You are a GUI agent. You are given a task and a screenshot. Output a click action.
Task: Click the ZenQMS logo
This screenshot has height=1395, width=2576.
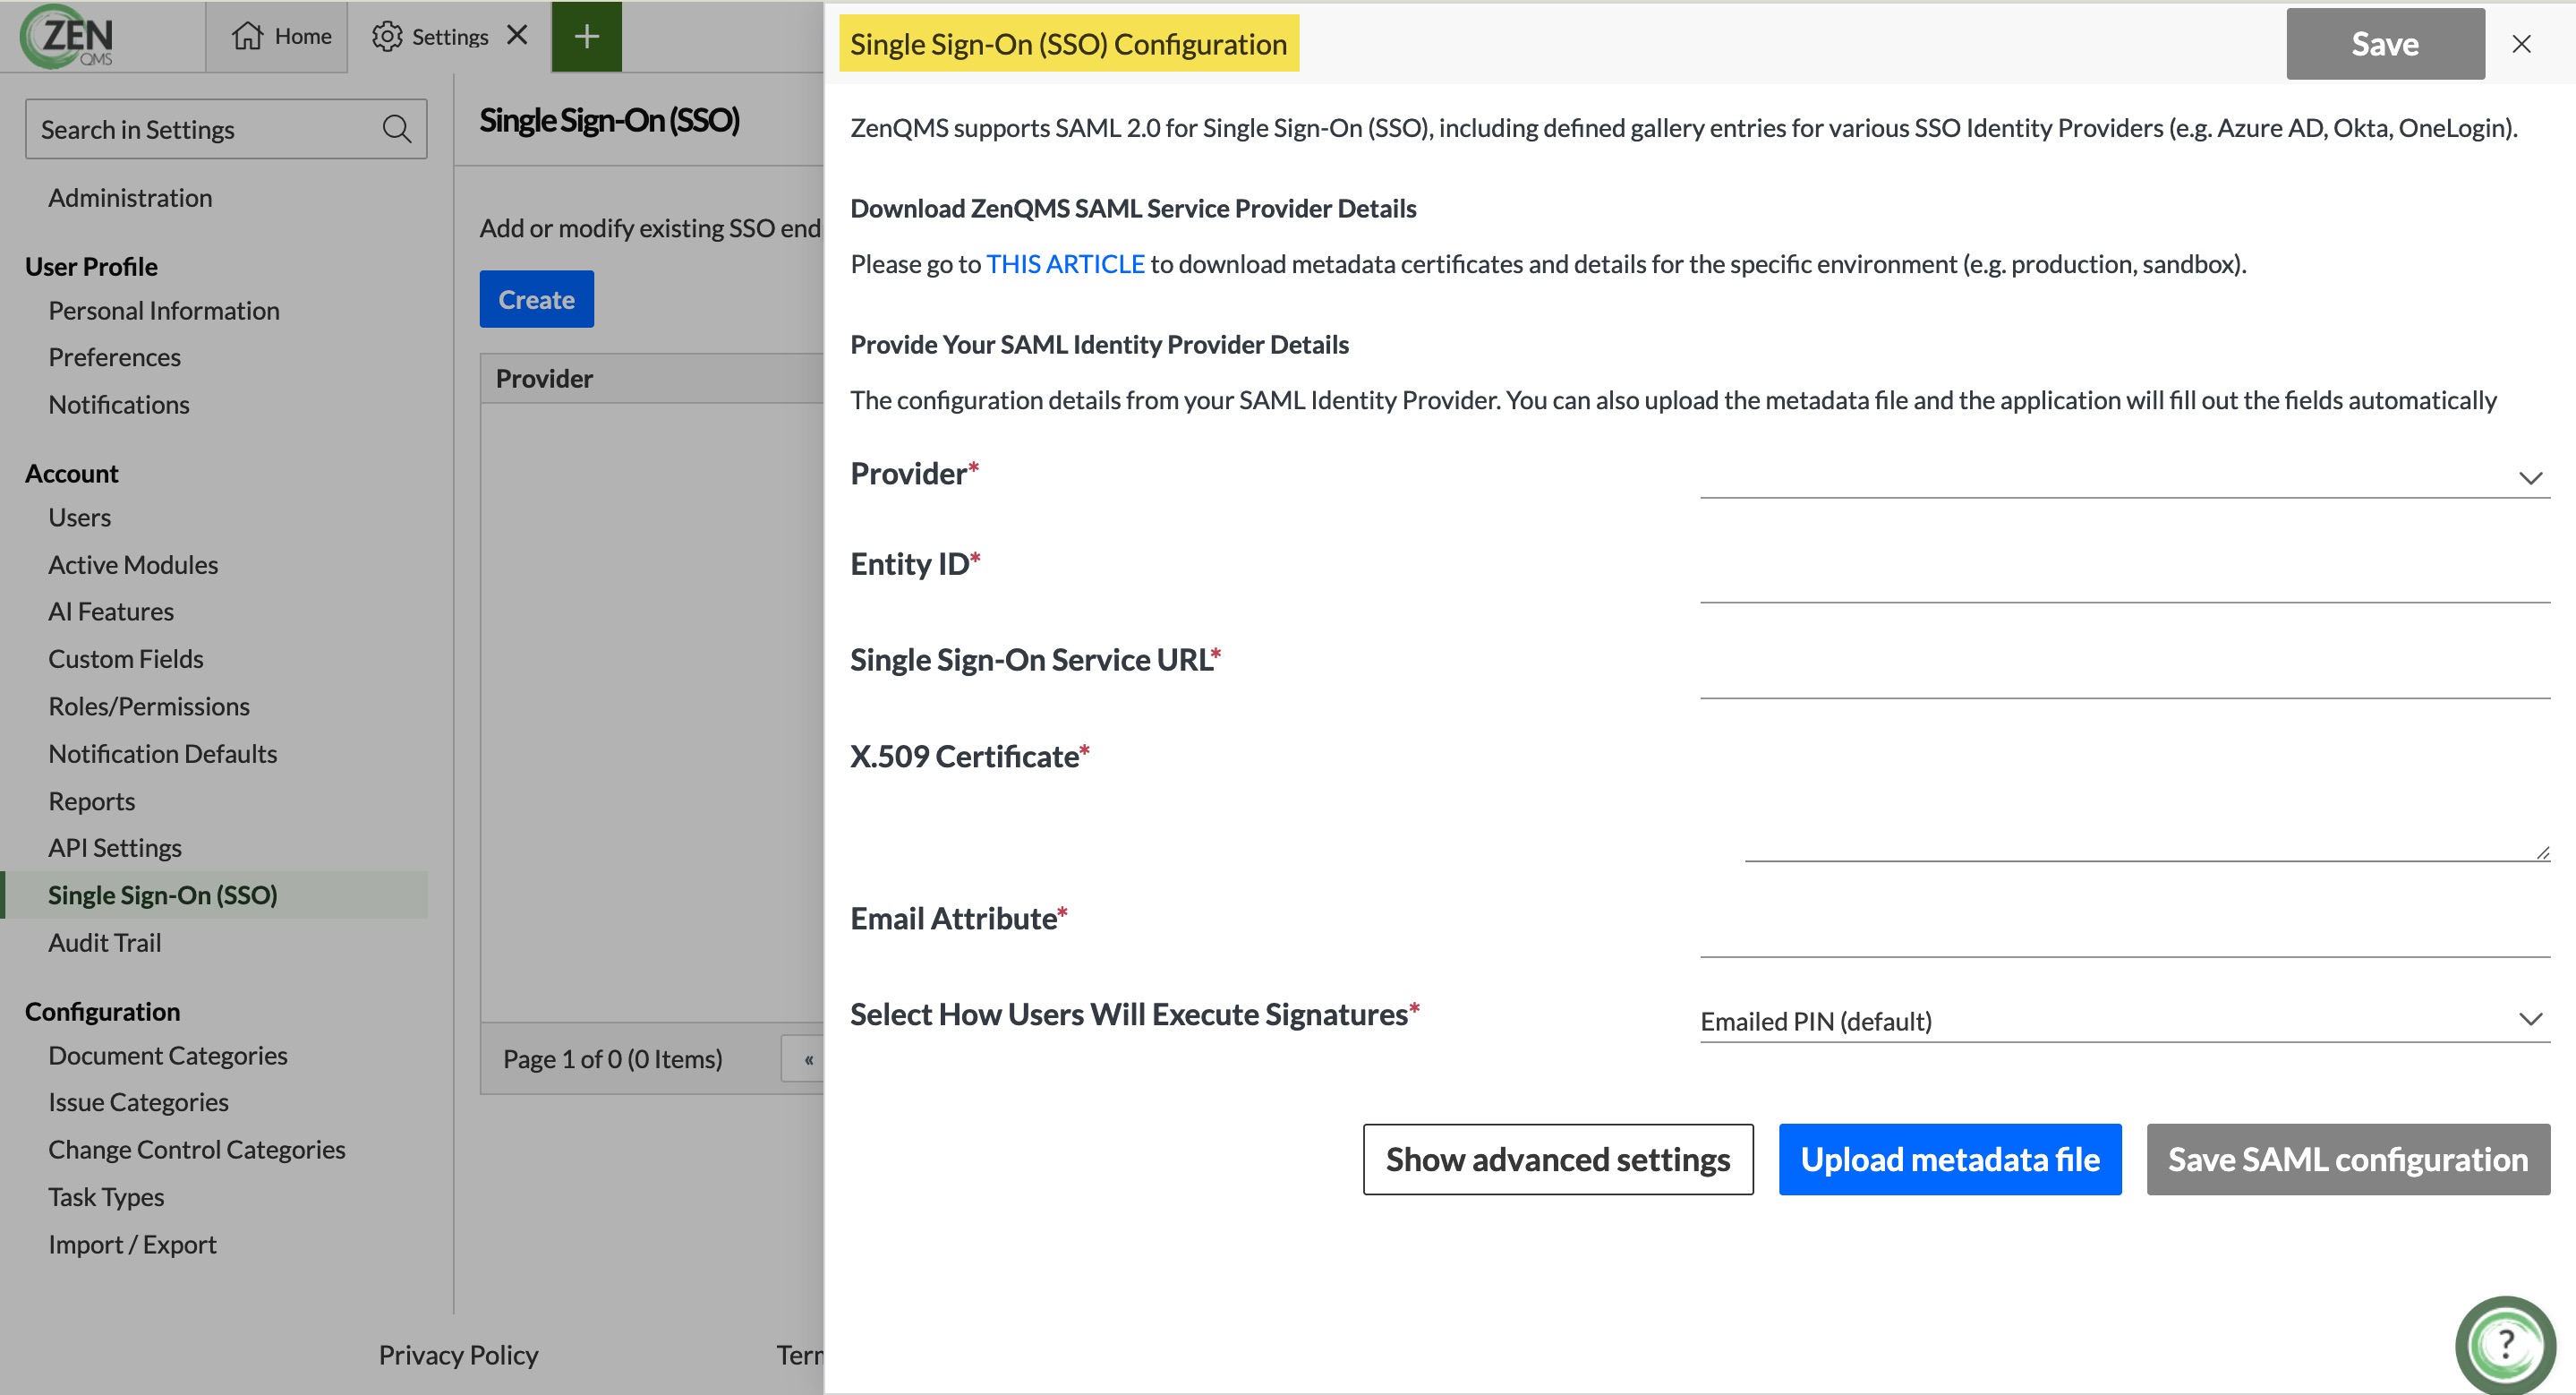coord(67,37)
